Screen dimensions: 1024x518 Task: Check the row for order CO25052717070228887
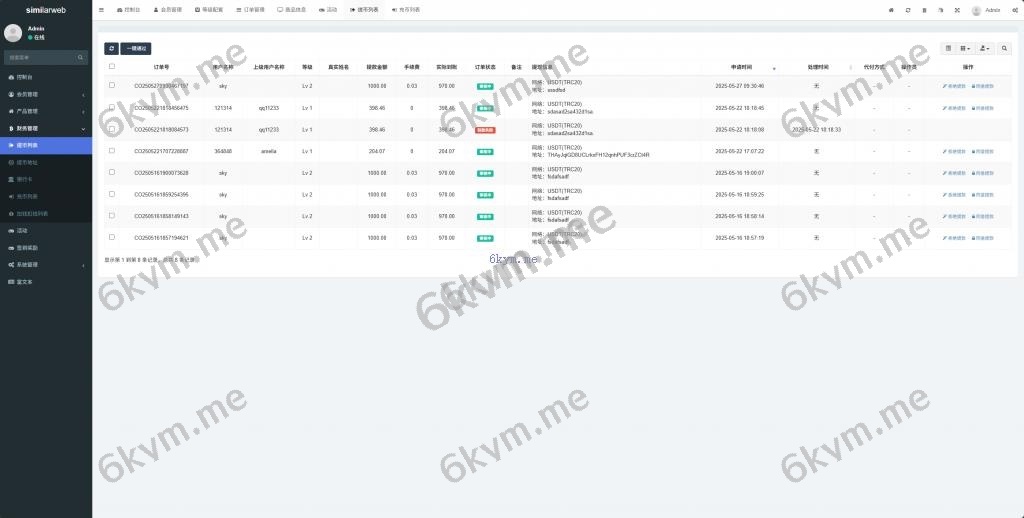pyautogui.click(x=112, y=151)
